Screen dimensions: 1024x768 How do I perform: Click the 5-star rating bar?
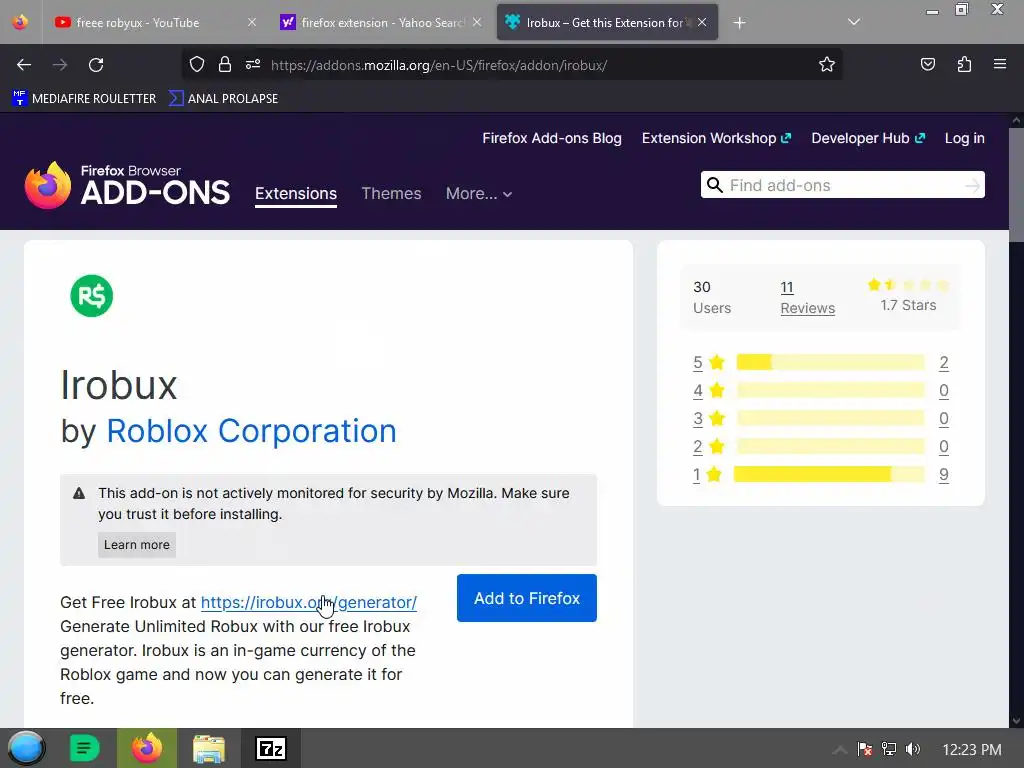click(831, 362)
